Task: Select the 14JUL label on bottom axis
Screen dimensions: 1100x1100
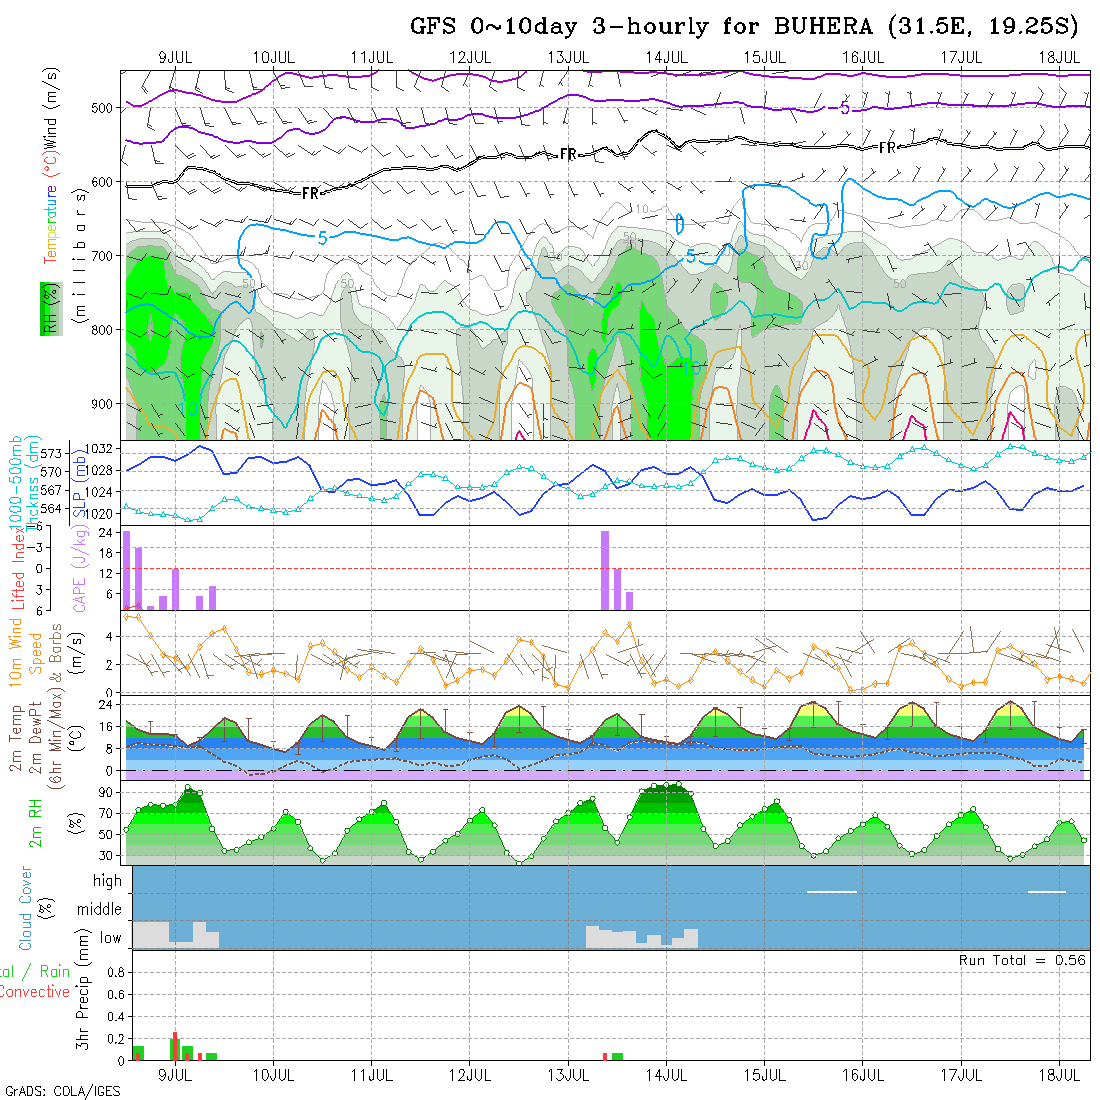Action: (666, 1075)
